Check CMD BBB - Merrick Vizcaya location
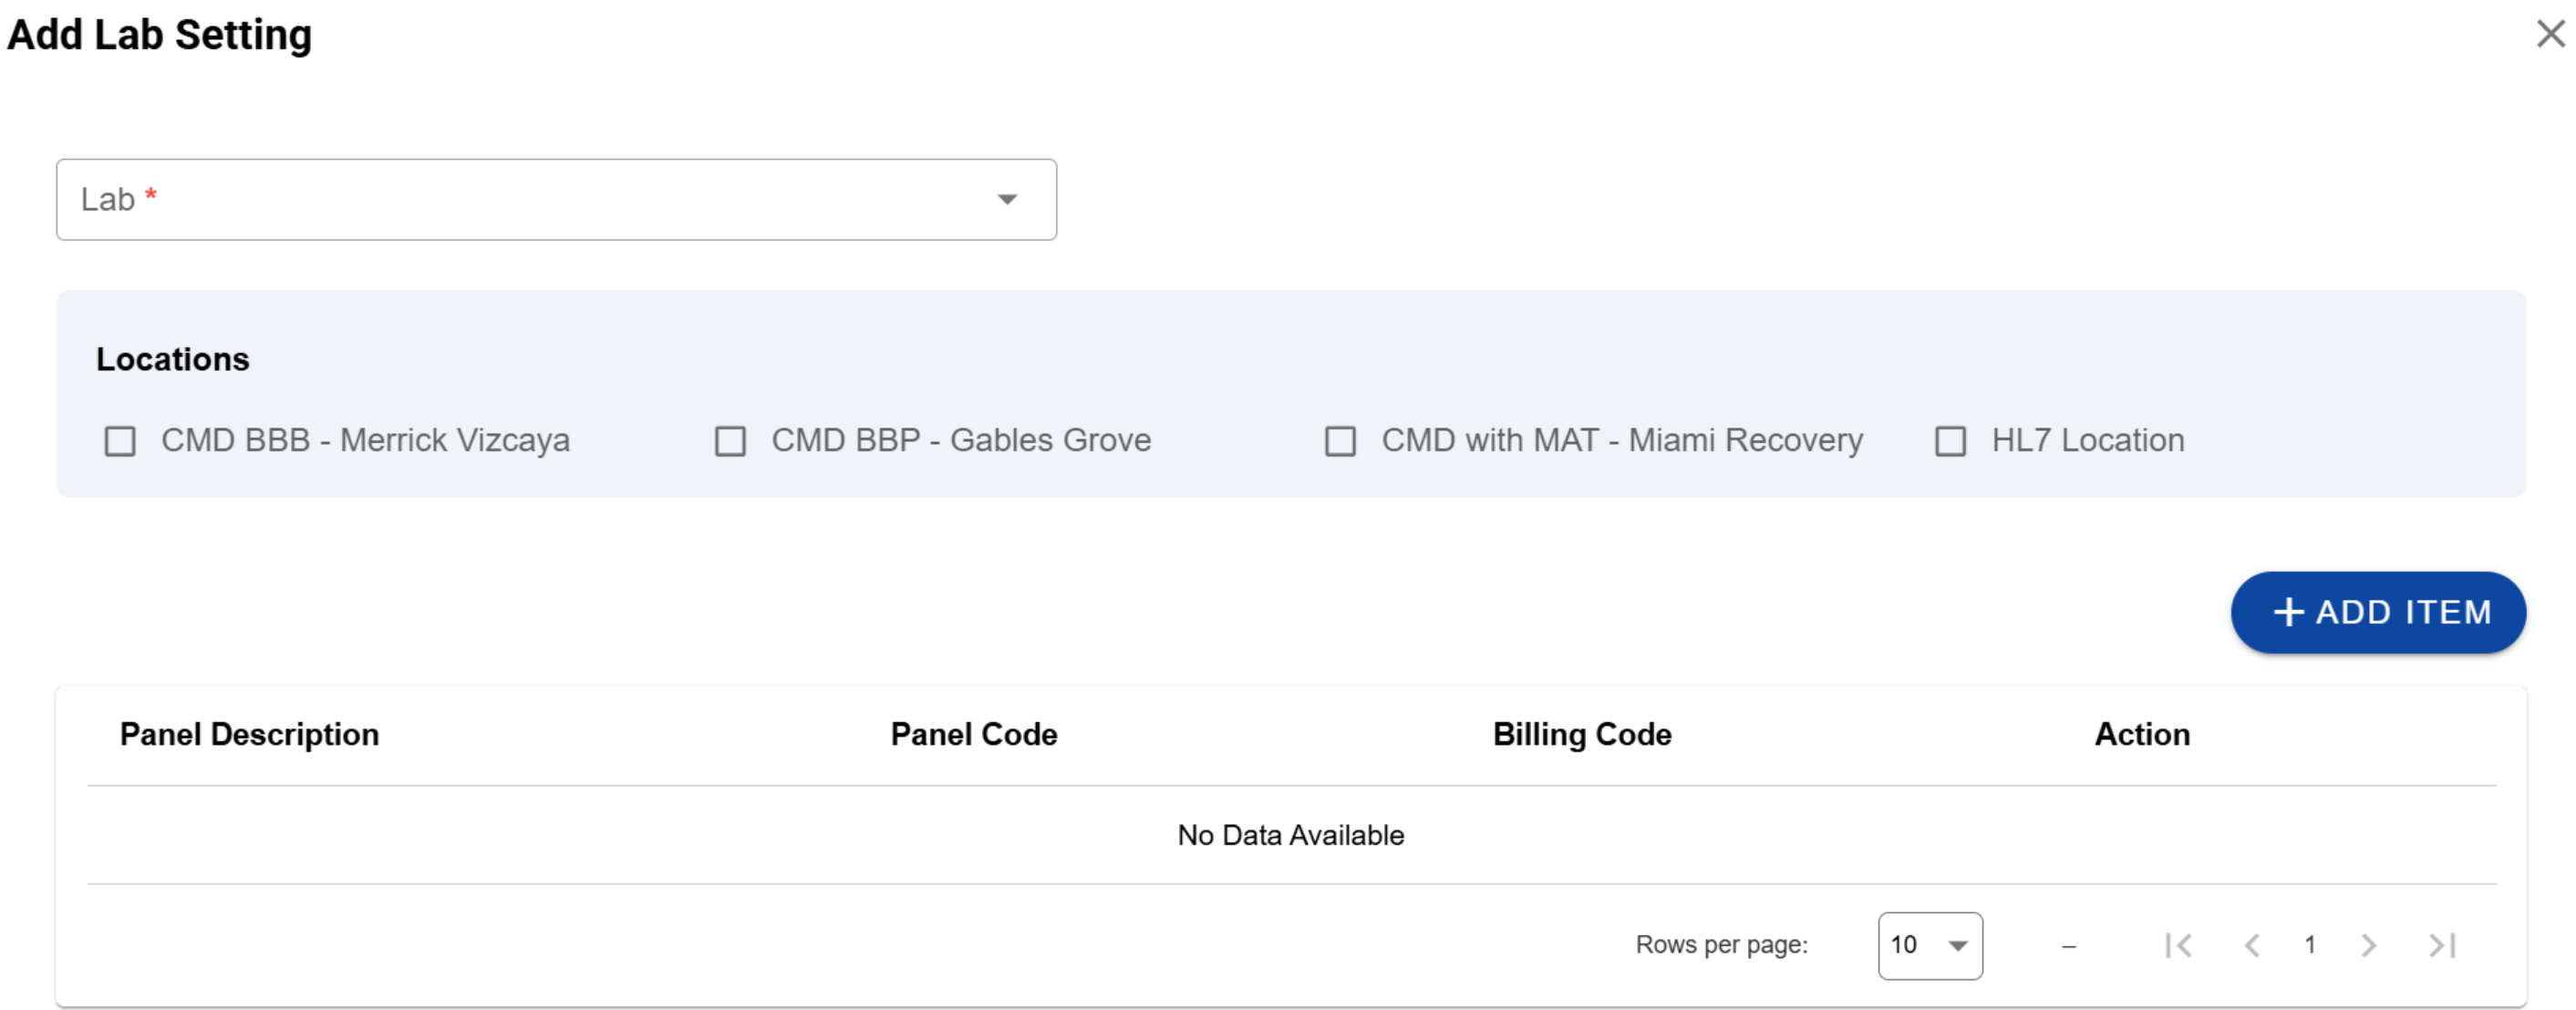The width and height of the screenshot is (2576, 1010). [x=120, y=441]
